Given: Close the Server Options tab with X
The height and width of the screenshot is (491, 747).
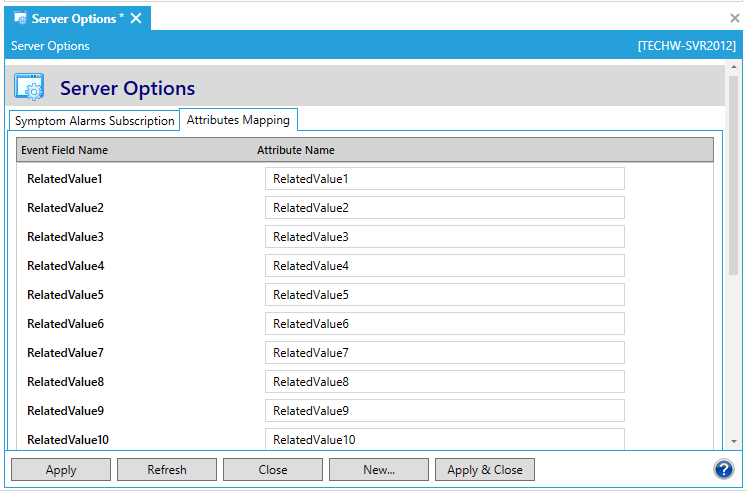Looking at the screenshot, I should point(136,18).
